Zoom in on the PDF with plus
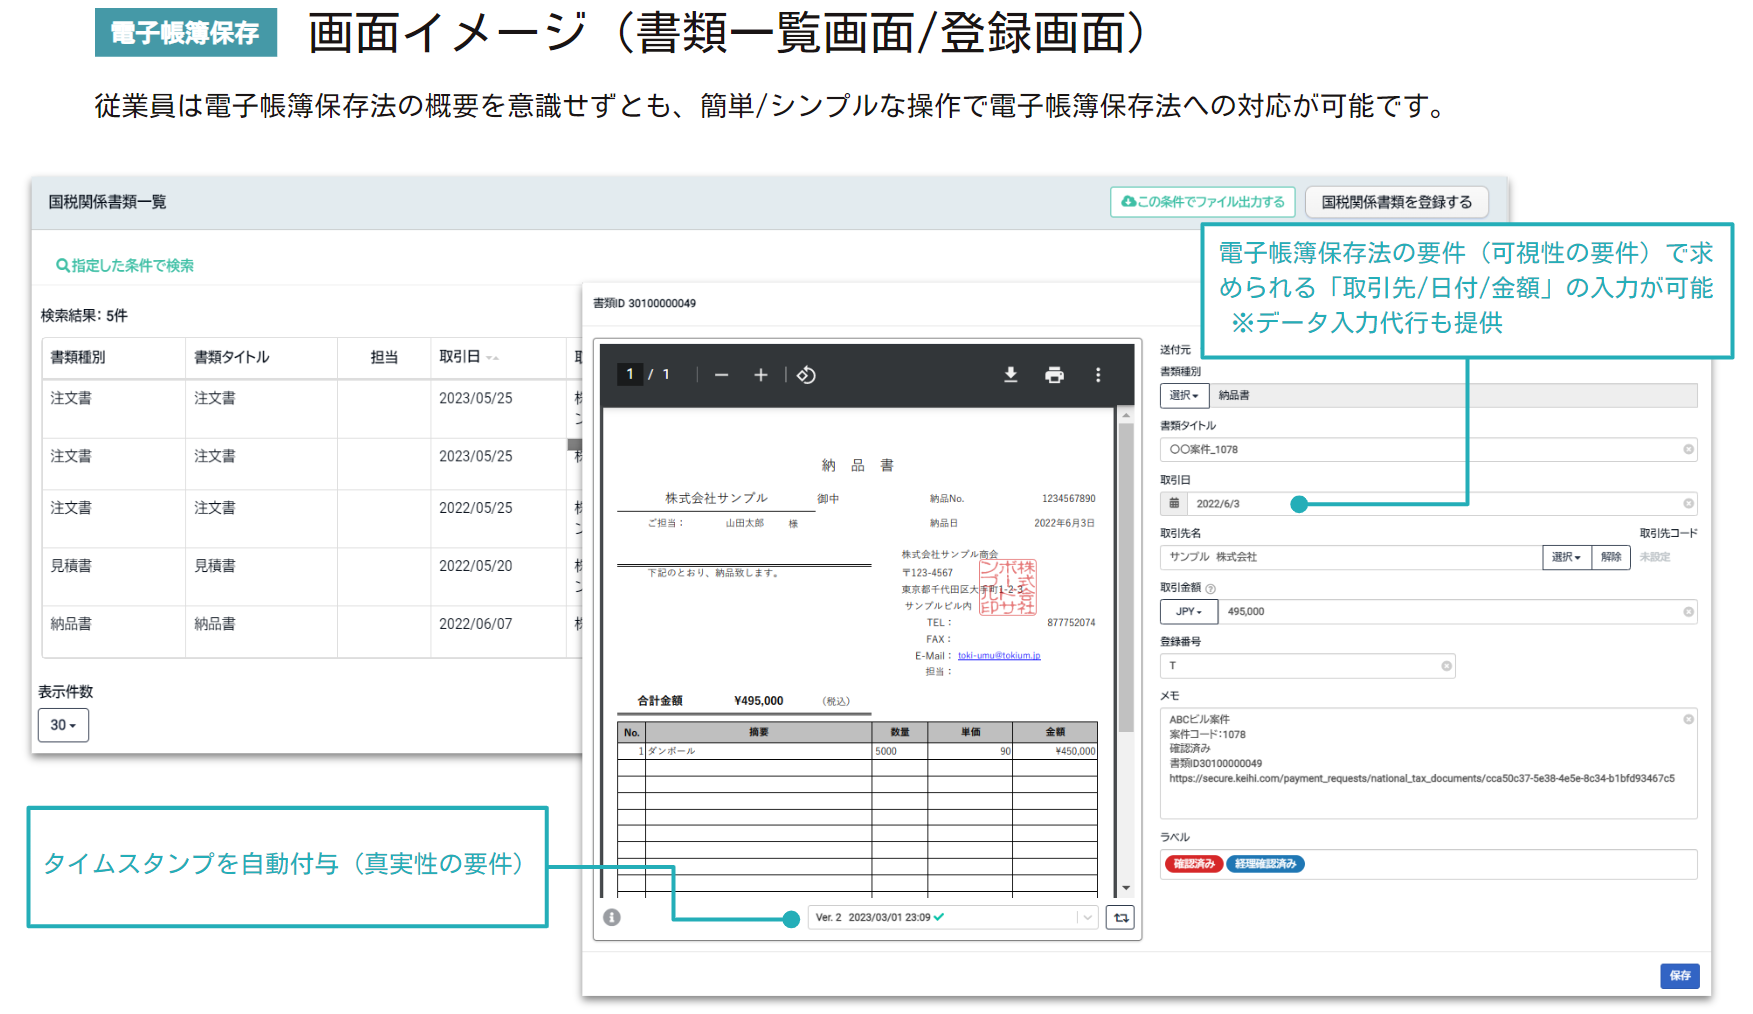1753x1014 pixels. [761, 375]
